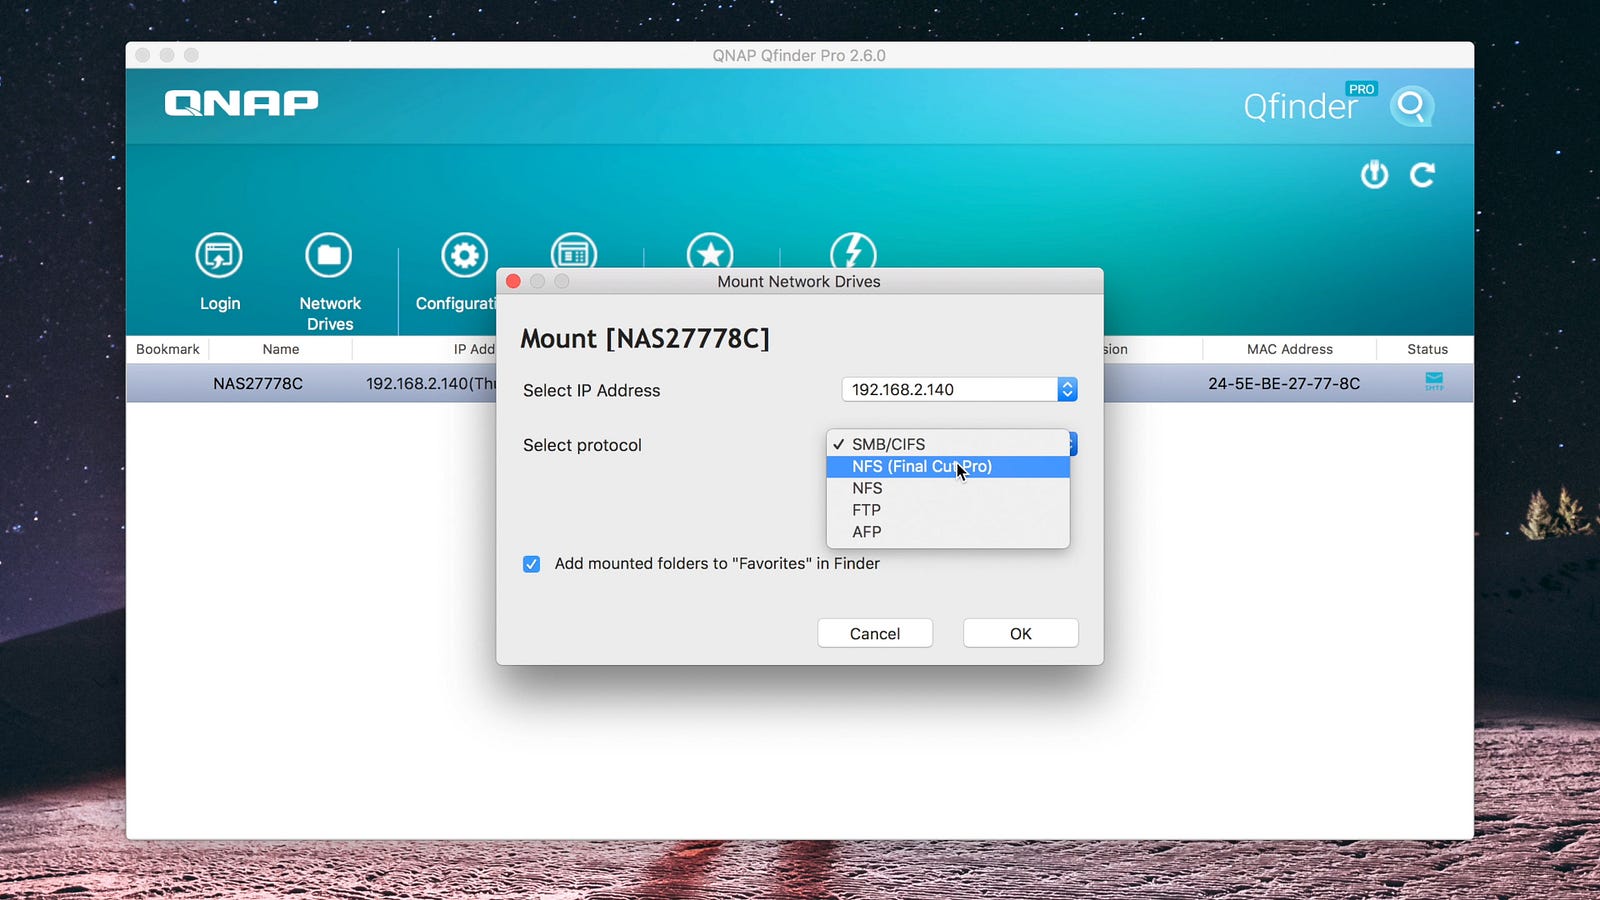Open the Configuration gear icon
The width and height of the screenshot is (1600, 900).
point(465,256)
